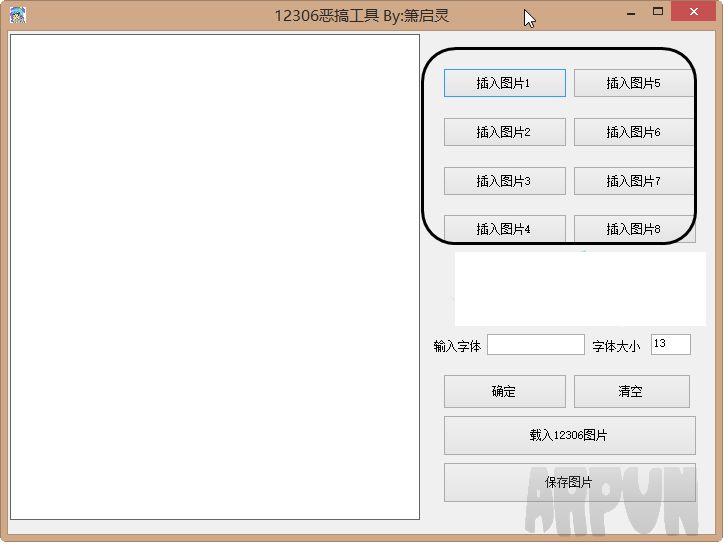Focus the 输入字体 text field
723x542 pixels.
click(536, 345)
